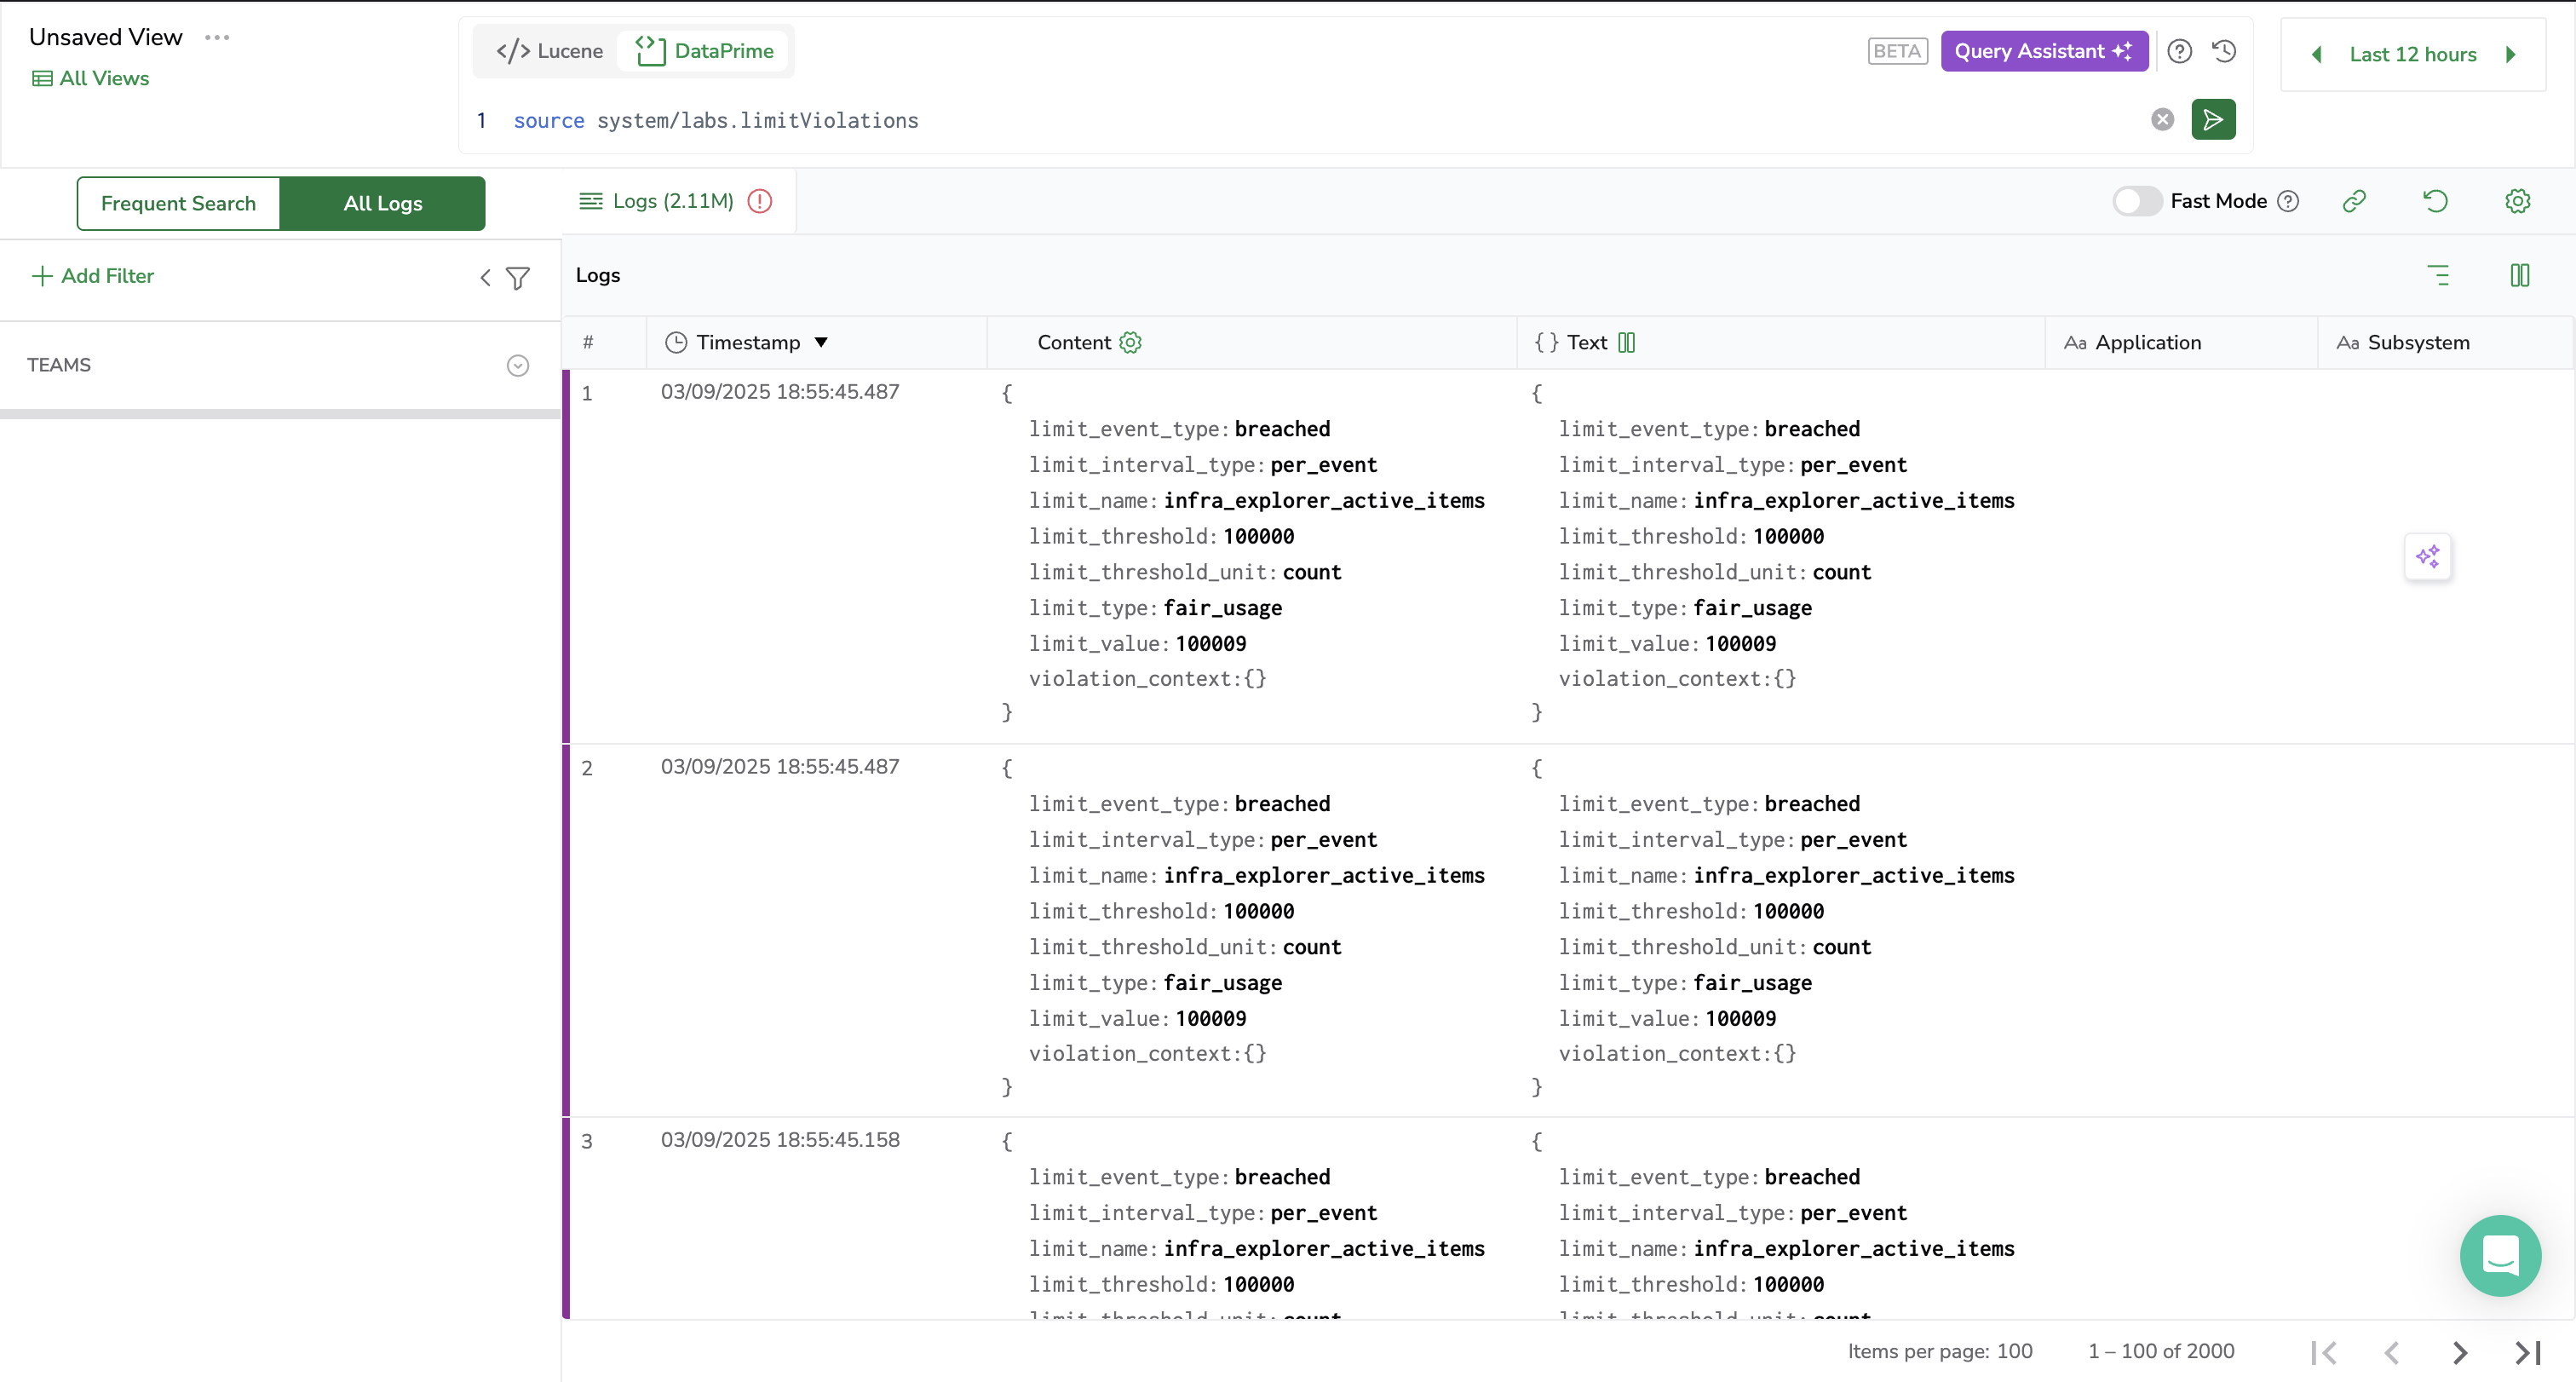
Task: Clear the query with the X icon
Action: [2162, 119]
